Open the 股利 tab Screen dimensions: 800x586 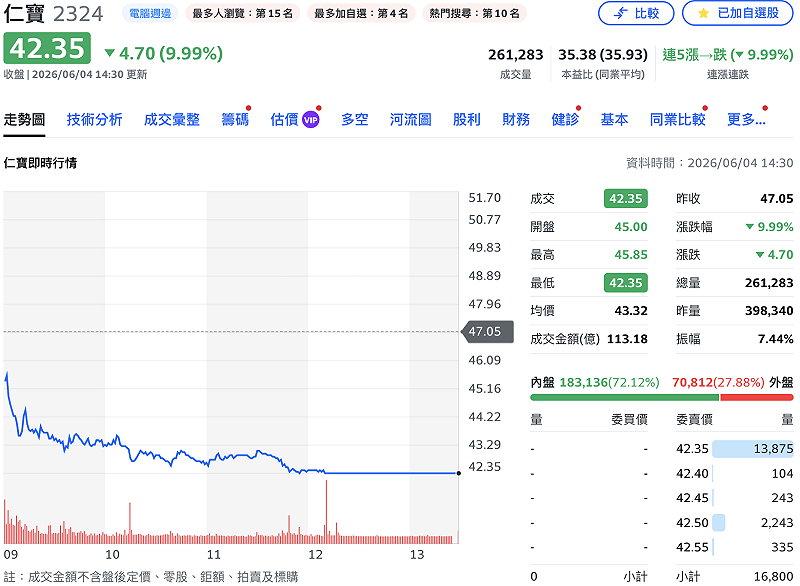pyautogui.click(x=467, y=120)
